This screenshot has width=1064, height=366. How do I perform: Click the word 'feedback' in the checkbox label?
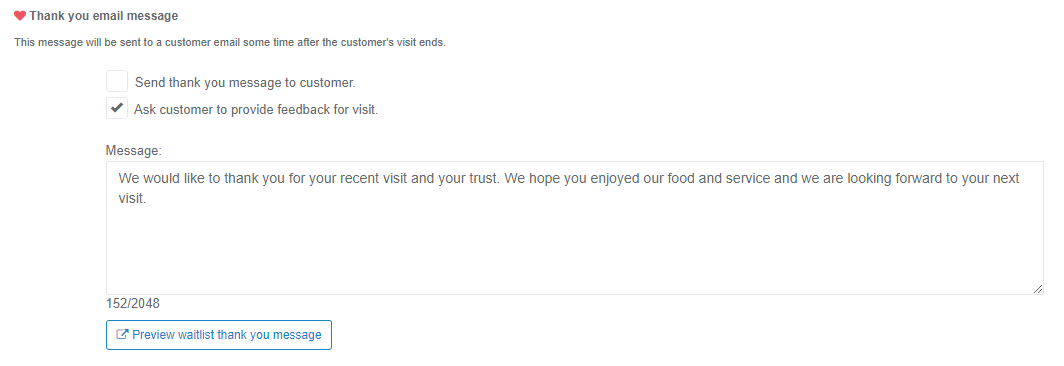tap(303, 109)
